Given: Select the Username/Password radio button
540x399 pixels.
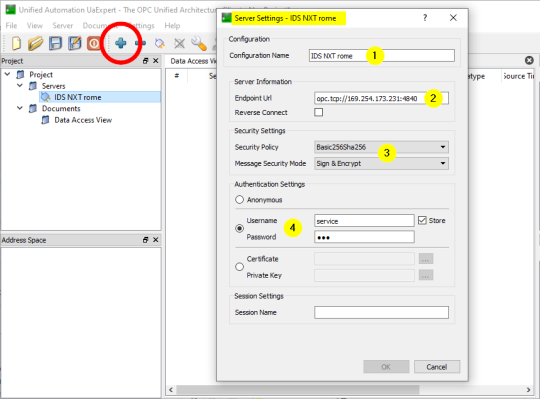Looking at the screenshot, I should (239, 228).
